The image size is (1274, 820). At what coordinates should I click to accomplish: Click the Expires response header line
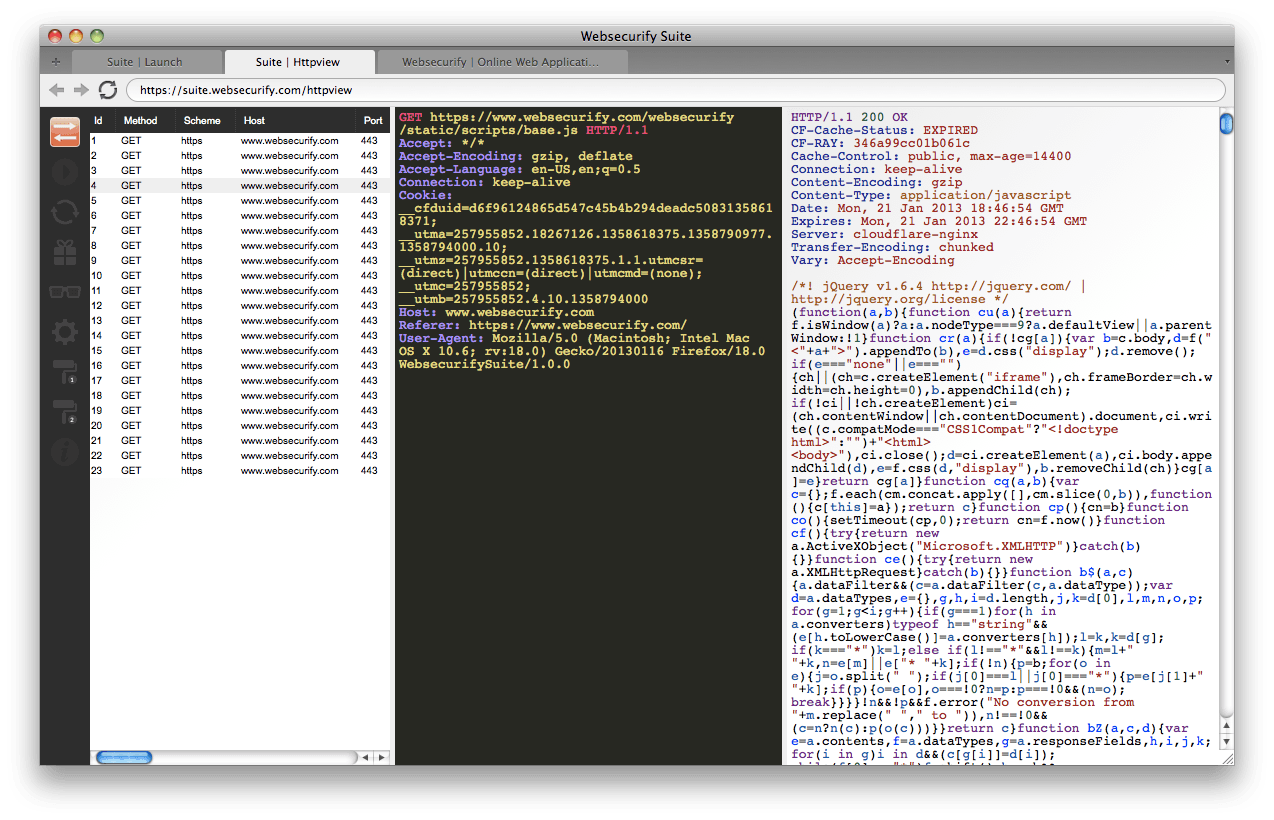point(939,222)
